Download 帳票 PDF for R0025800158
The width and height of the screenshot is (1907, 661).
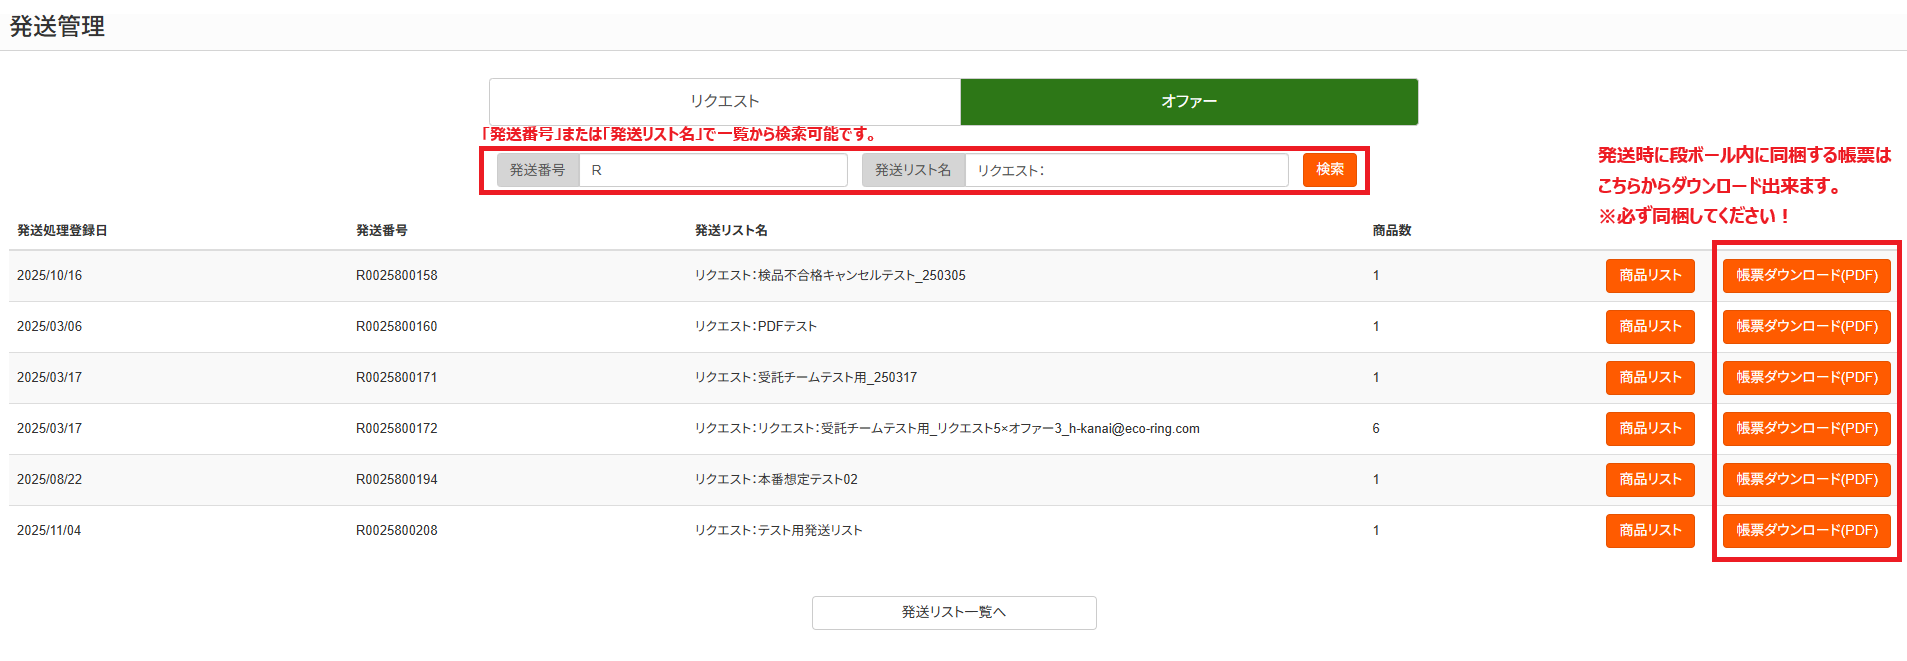point(1805,276)
